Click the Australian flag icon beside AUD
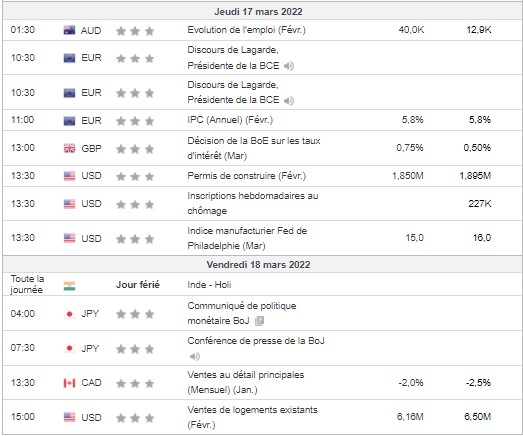The height and width of the screenshot is (436, 523). point(69,30)
